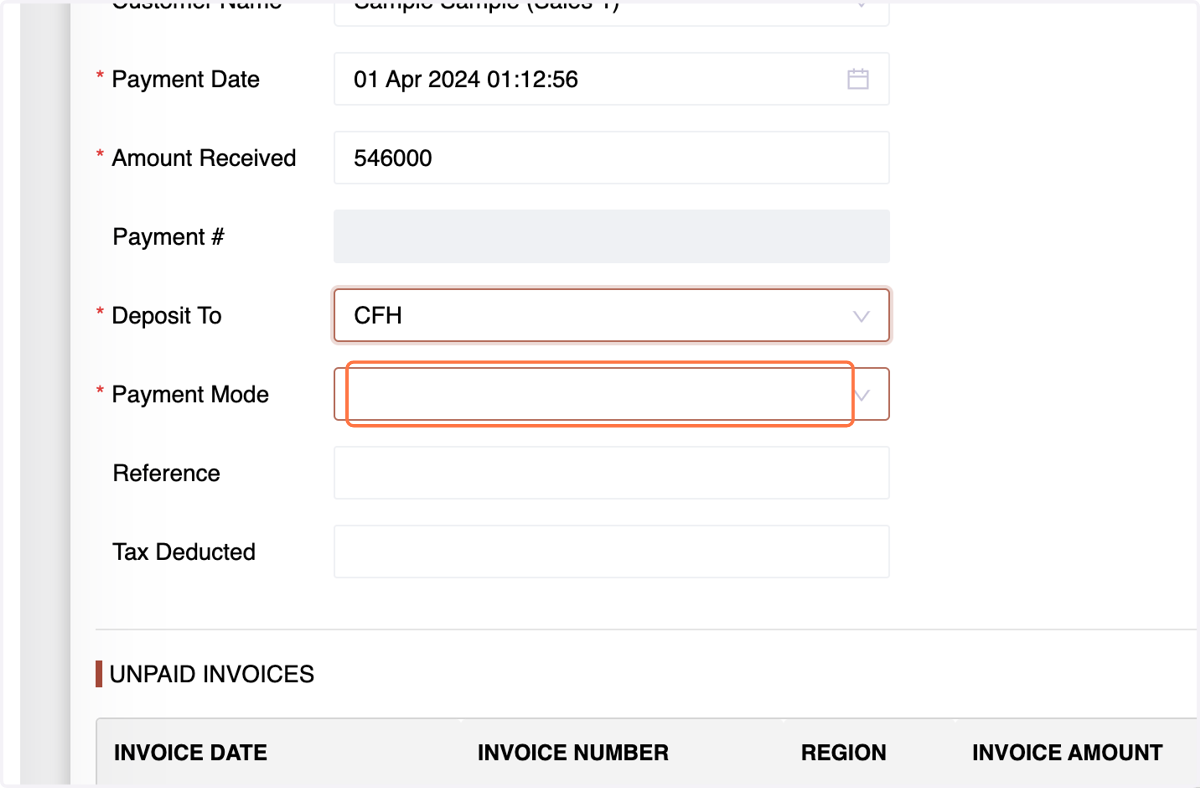This screenshot has width=1200, height=788.
Task: Open the Payment Date calendar picker icon
Action: (x=858, y=79)
